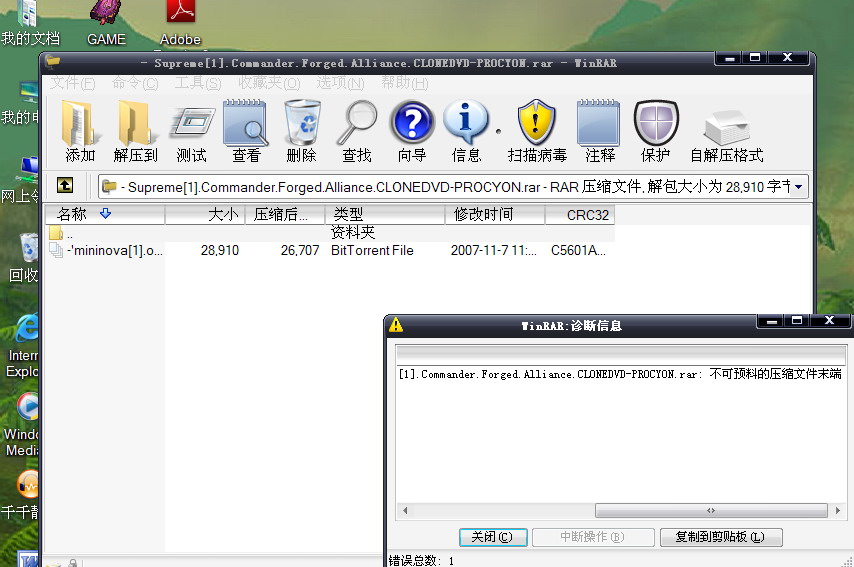The image size is (854, 567).
Task: Click the diagnostic scrollbar left arrow
Action: 405,511
